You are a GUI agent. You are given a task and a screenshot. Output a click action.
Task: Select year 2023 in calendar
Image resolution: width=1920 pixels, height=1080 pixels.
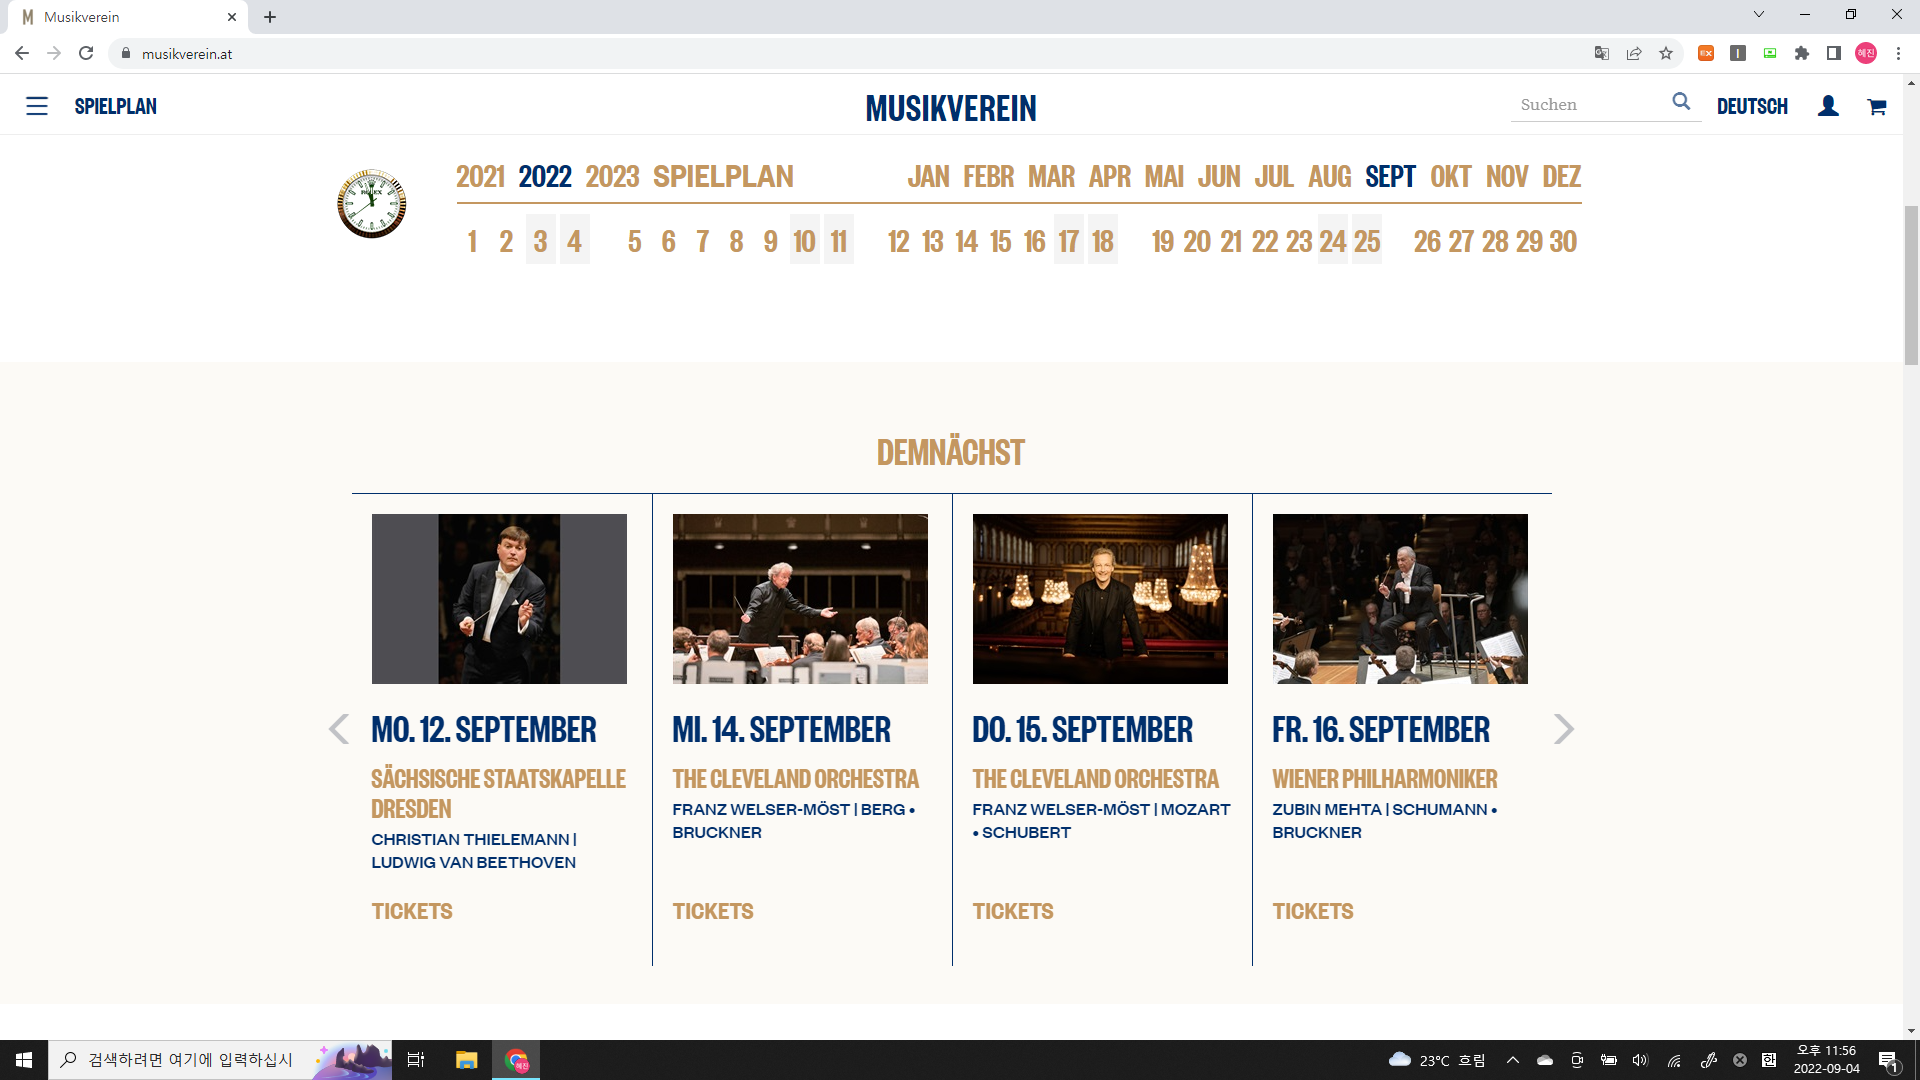[x=612, y=177]
